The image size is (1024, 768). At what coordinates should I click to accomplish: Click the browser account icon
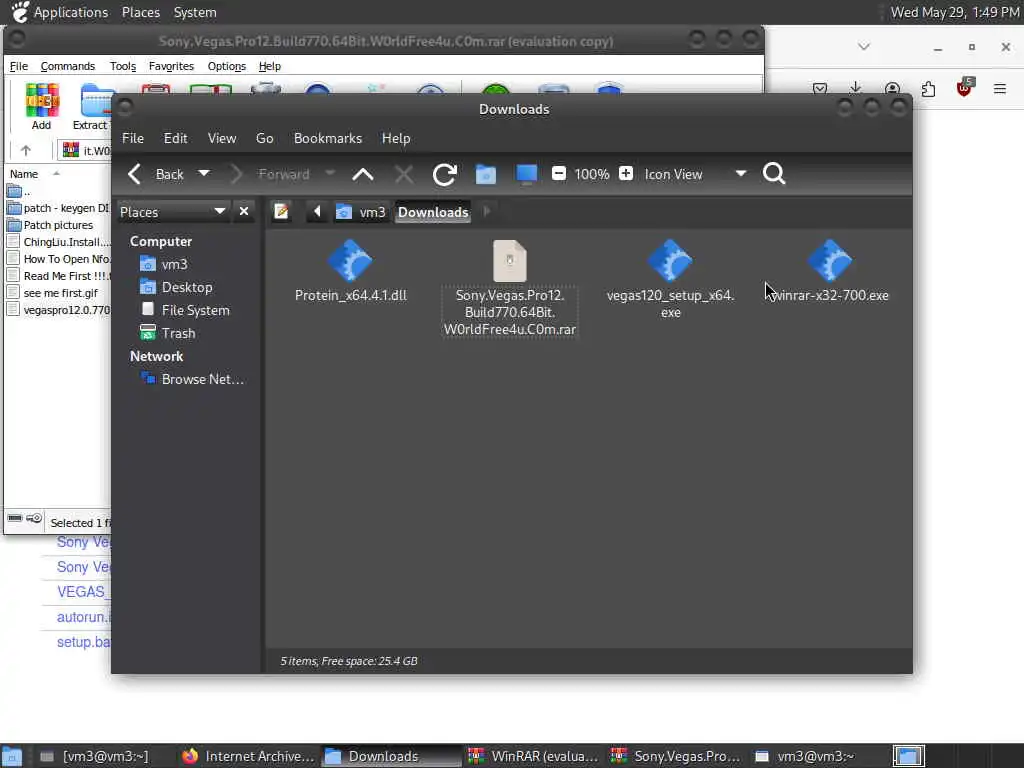[892, 88]
